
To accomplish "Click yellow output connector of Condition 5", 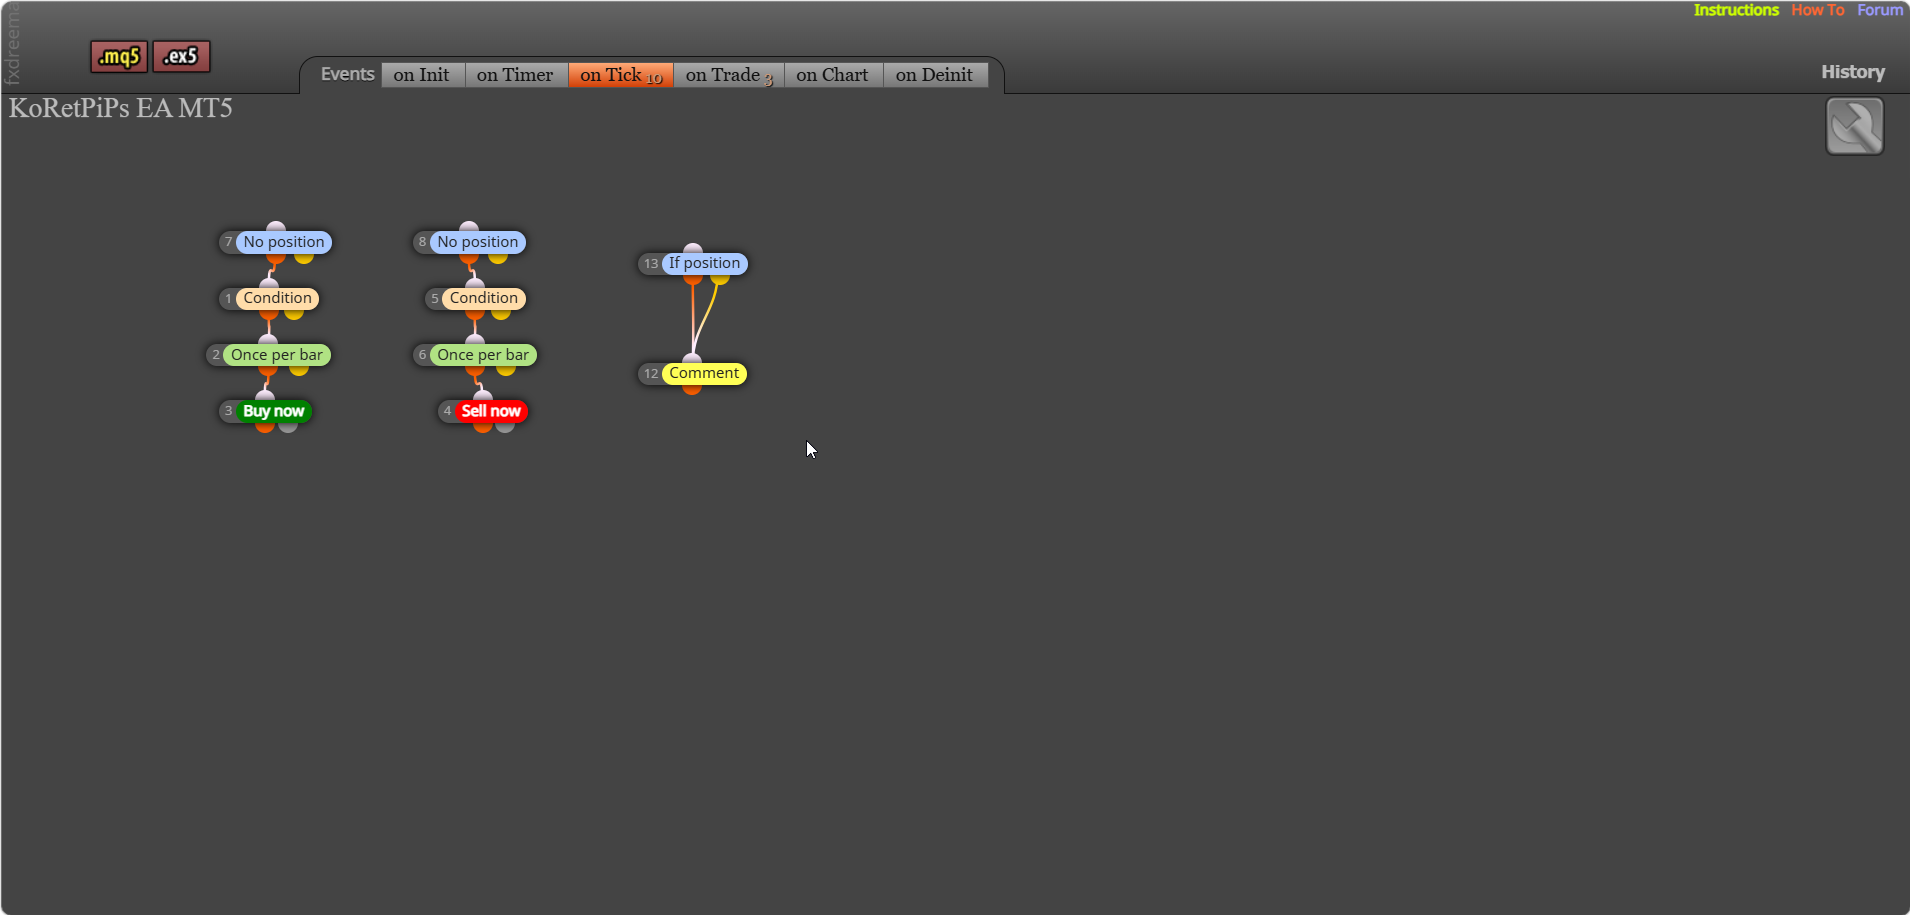I will point(501,314).
